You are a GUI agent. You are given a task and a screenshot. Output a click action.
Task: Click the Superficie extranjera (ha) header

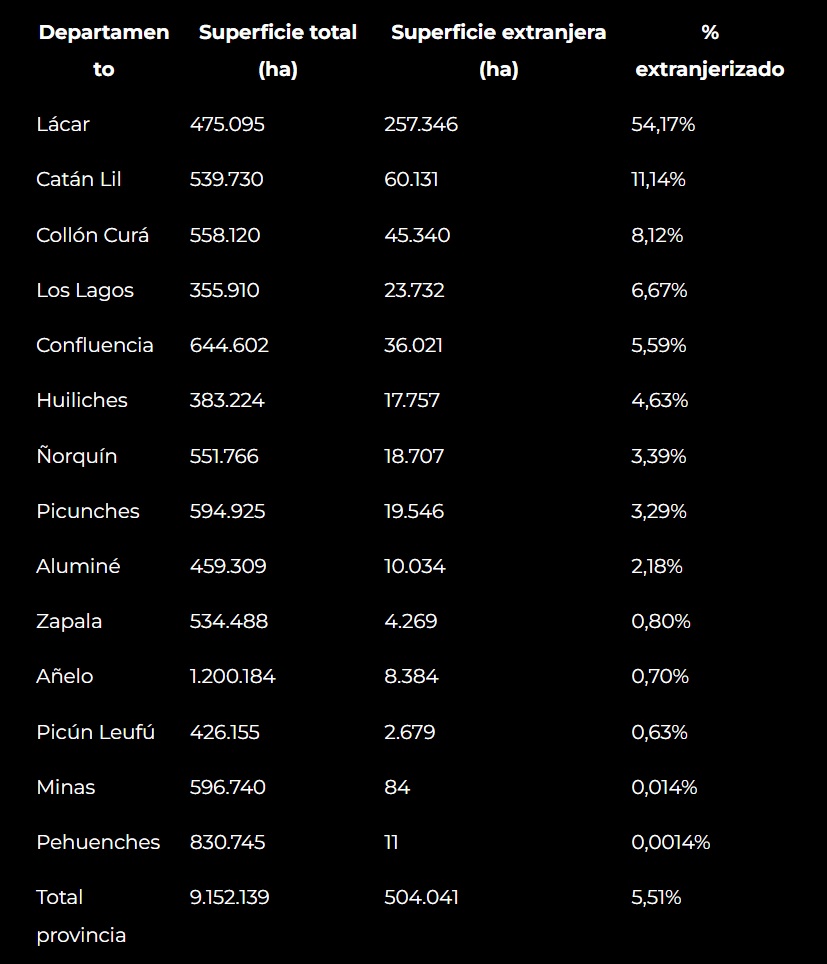(498, 50)
